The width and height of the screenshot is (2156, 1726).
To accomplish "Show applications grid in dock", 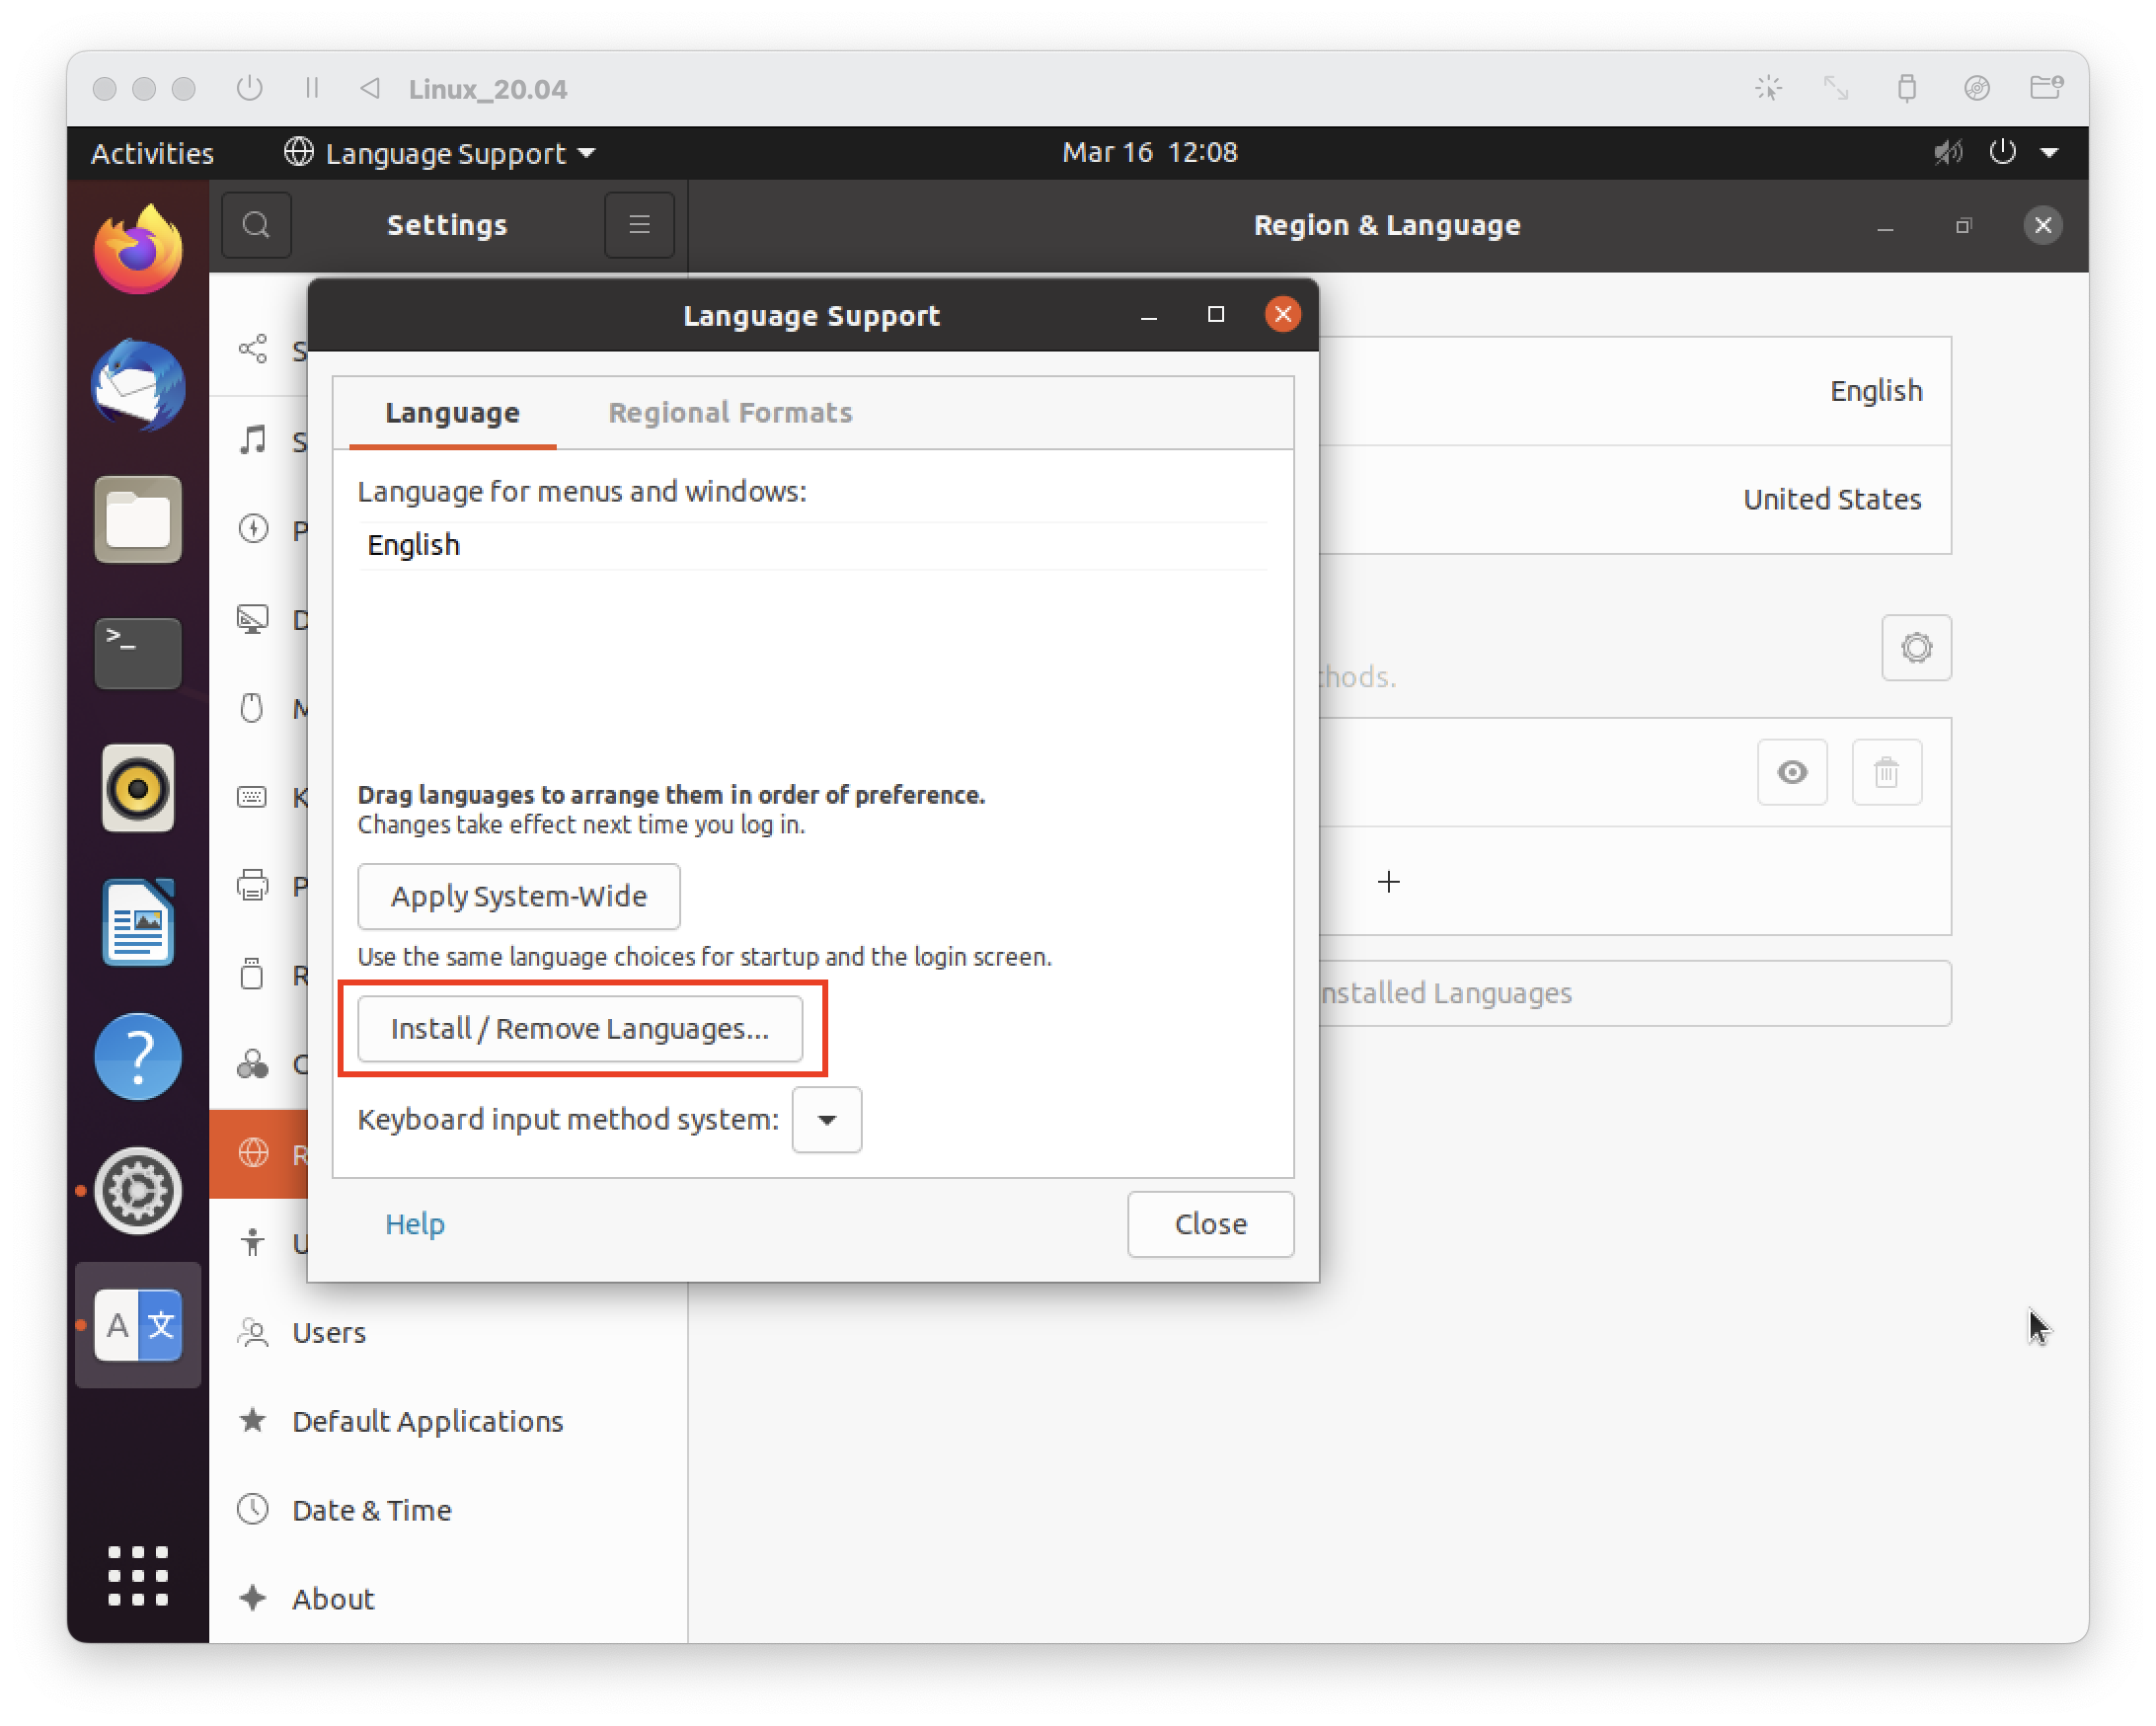I will [138, 1575].
